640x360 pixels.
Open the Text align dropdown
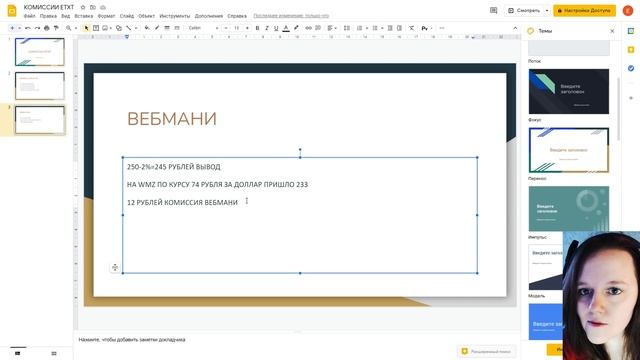click(x=332, y=28)
